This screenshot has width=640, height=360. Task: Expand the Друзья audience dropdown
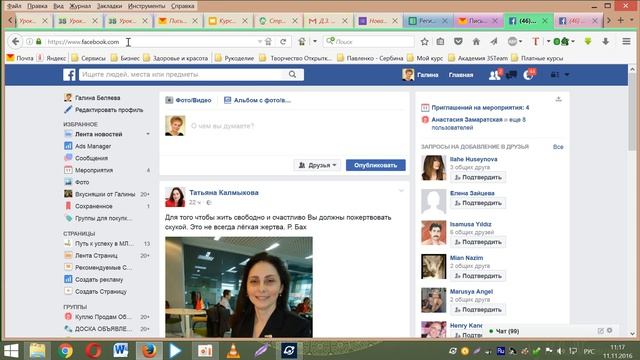[x=317, y=165]
